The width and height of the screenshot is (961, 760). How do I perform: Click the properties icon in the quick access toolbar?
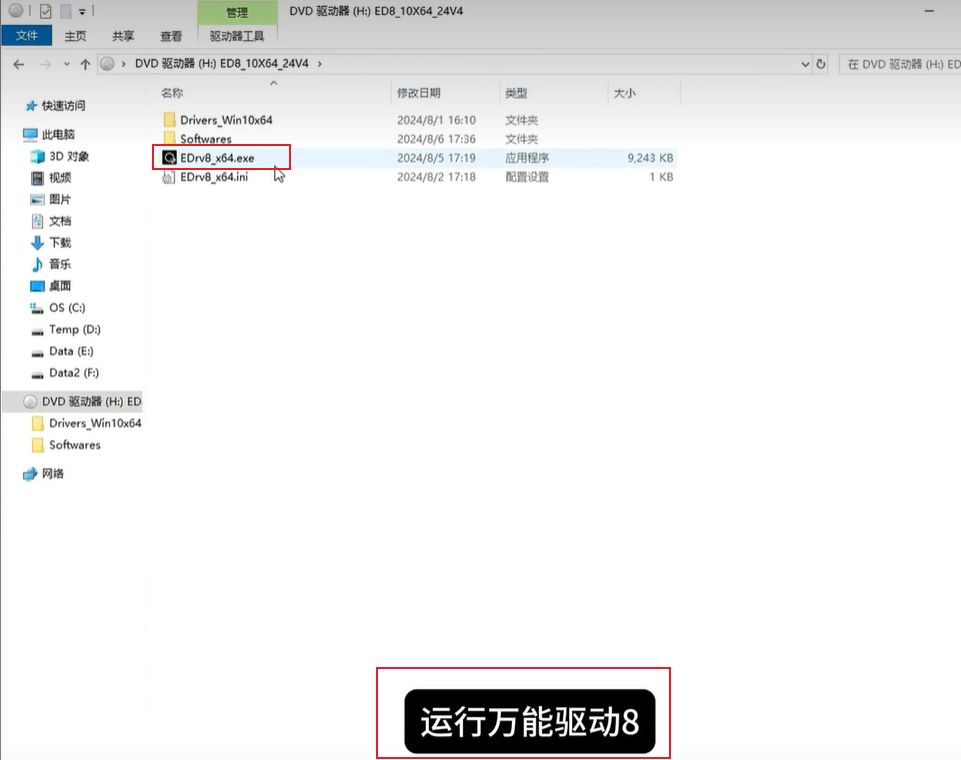45,12
